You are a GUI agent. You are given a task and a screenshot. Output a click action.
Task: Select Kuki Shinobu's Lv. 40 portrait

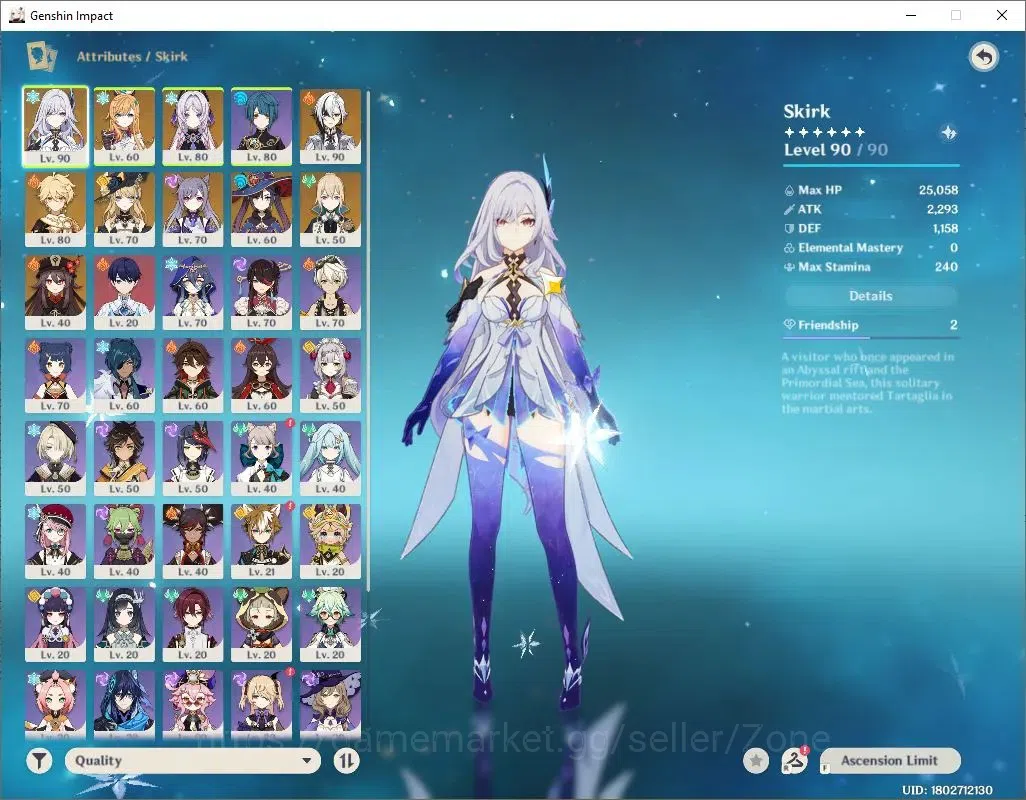124,542
